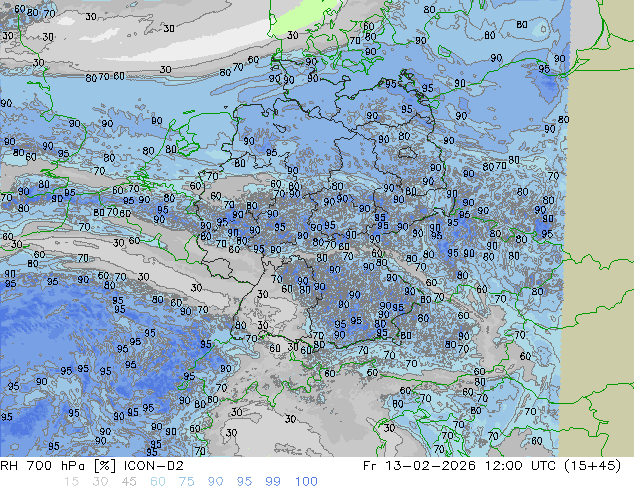
Task: Select the light-blue 60 entry in the legend row
Action: 158,481
